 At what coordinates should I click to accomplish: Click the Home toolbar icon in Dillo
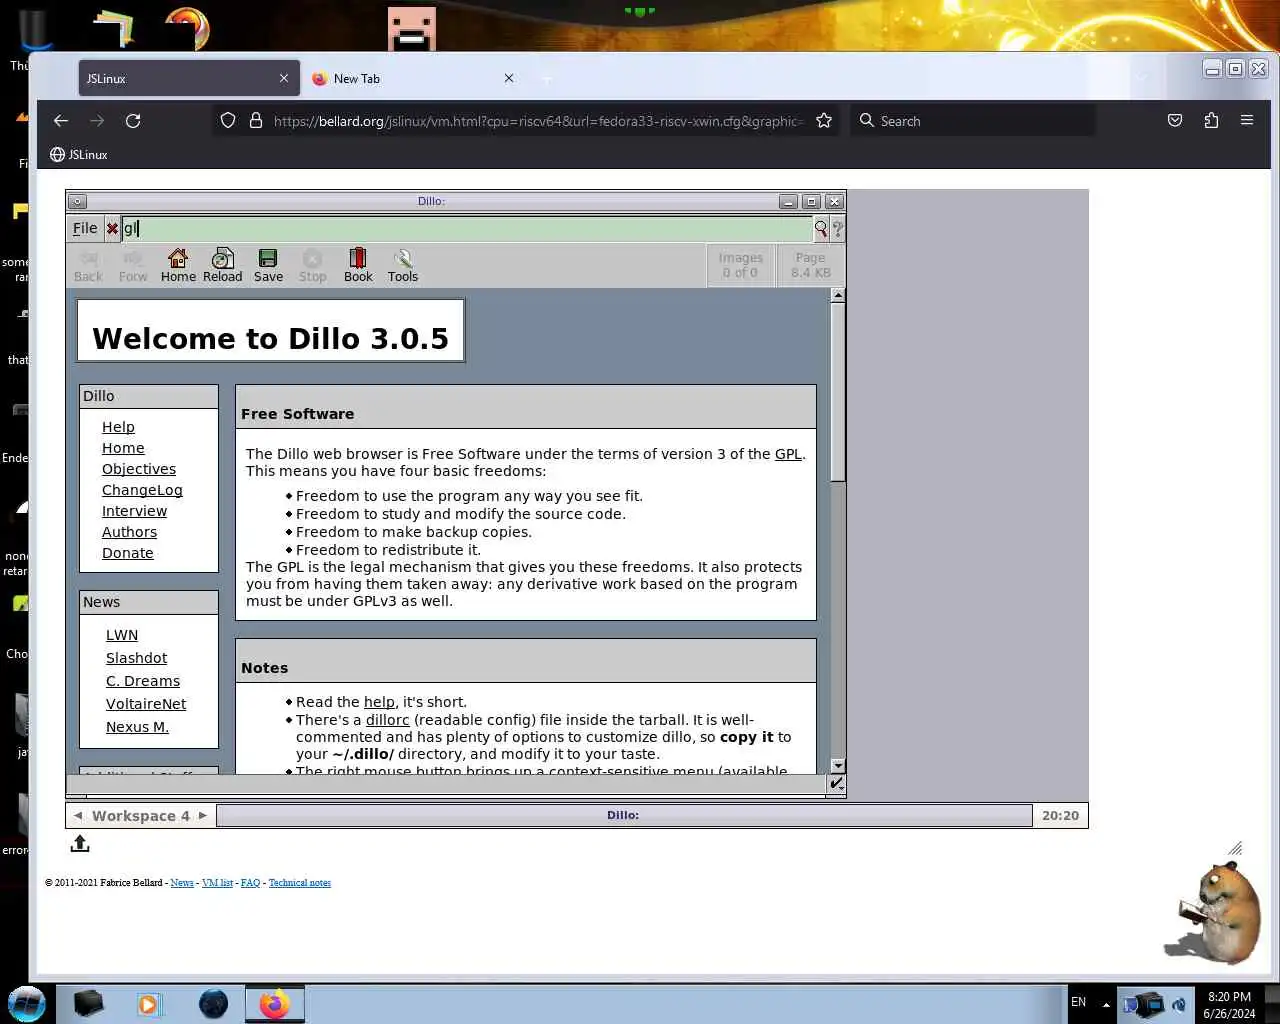[178, 265]
